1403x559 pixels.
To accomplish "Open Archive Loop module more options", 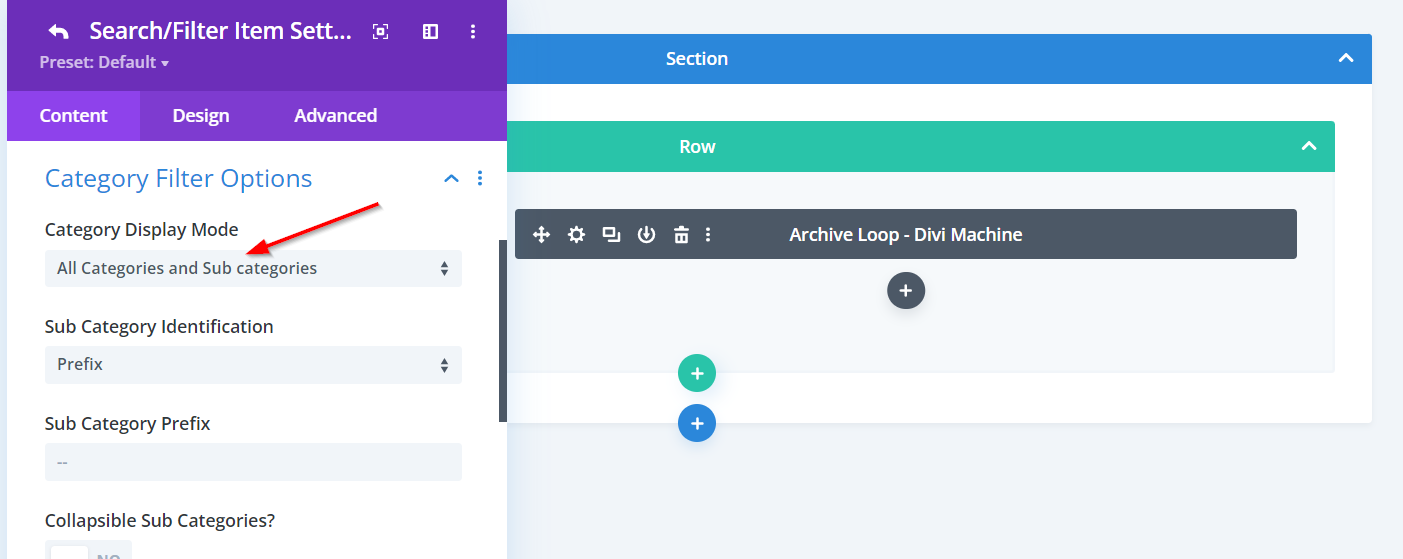I will (x=708, y=235).
